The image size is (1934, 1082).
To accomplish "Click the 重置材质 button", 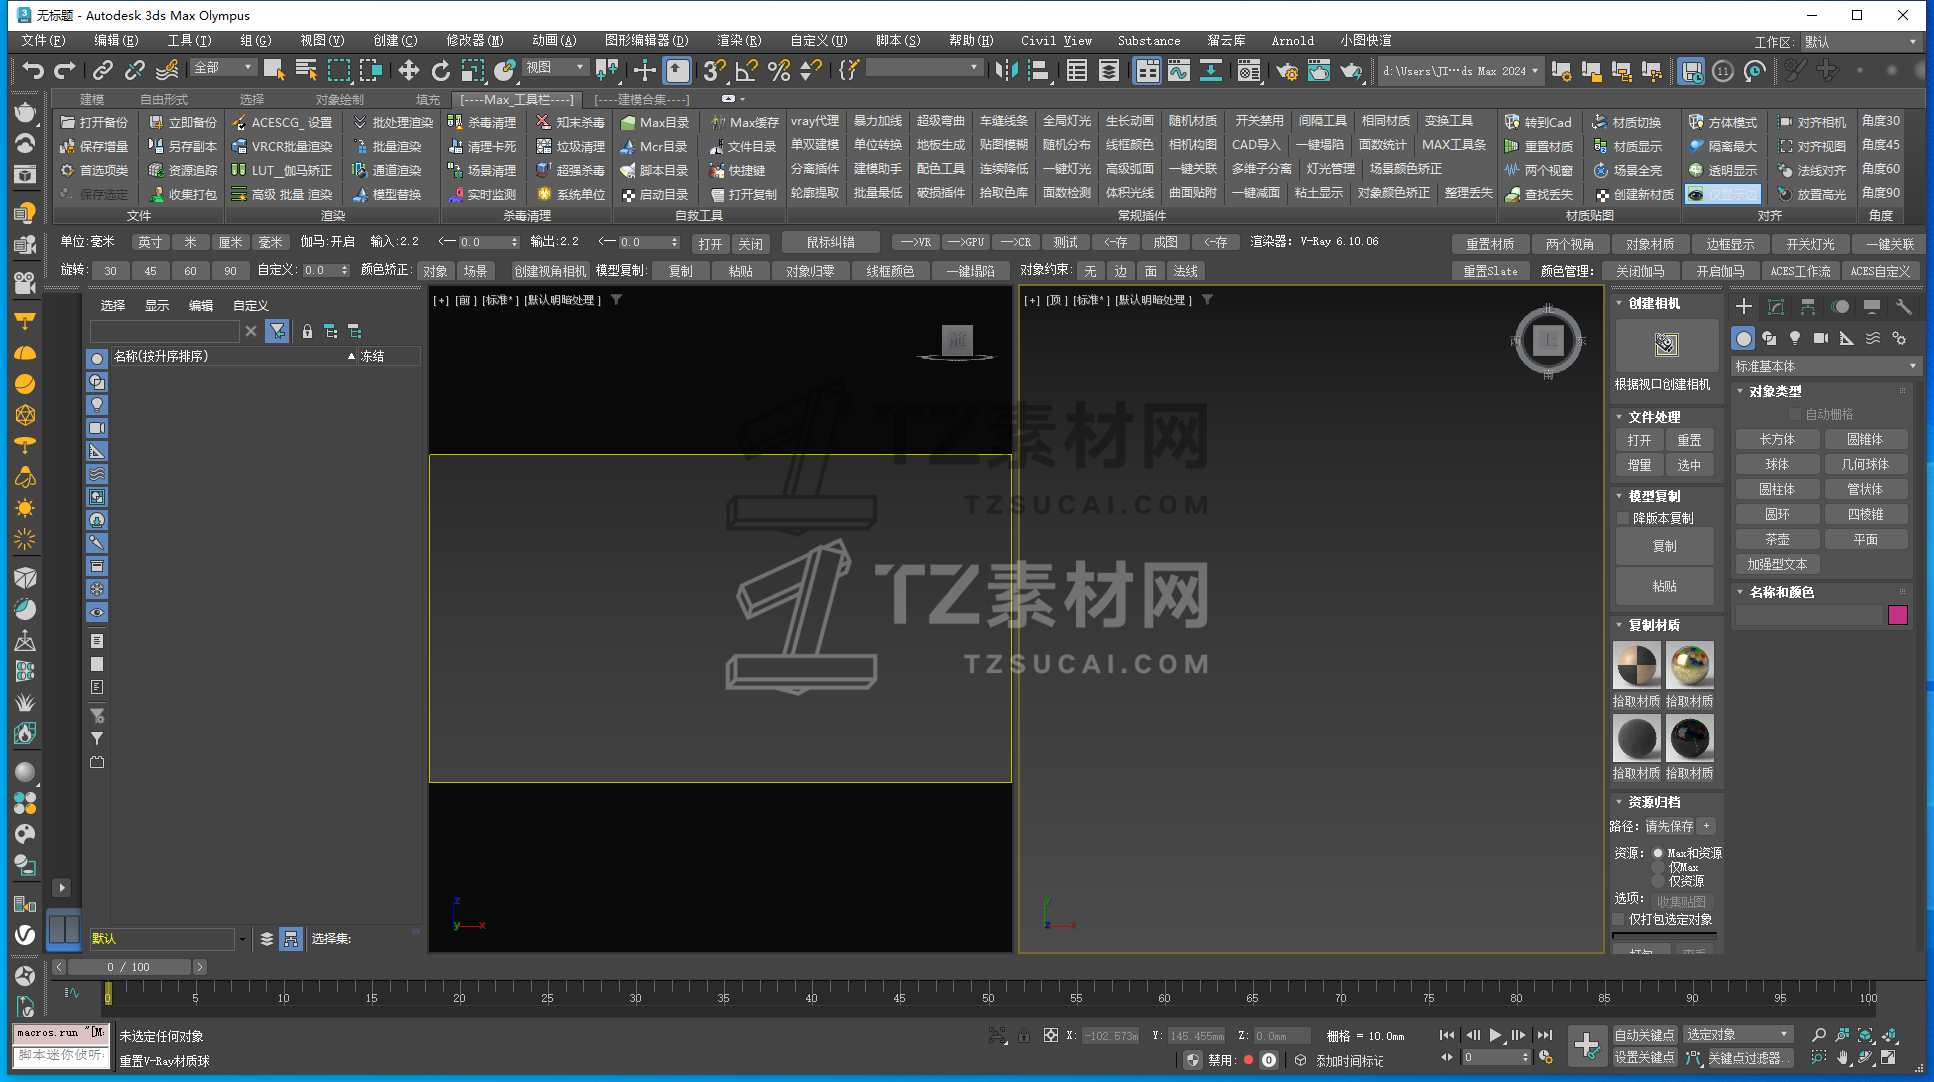I will (x=1489, y=244).
